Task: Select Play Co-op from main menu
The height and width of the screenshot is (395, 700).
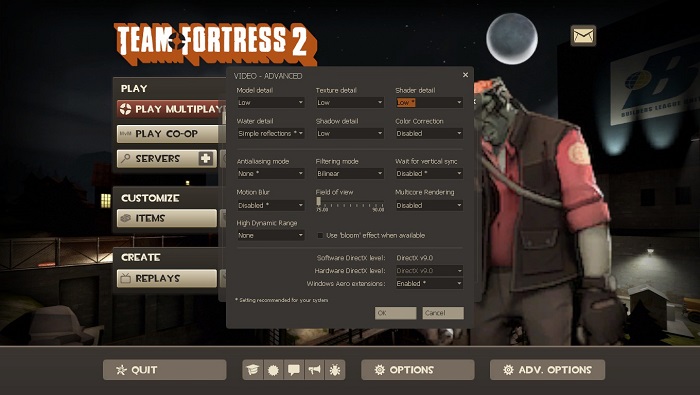Action: pos(167,134)
